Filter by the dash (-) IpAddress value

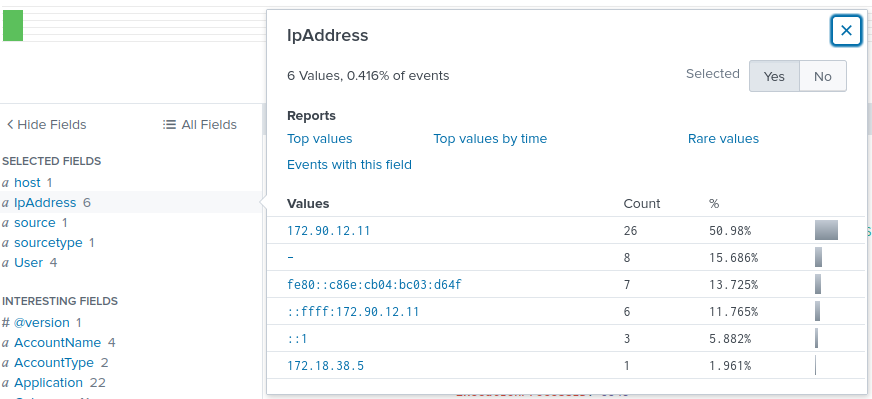pyautogui.click(x=291, y=258)
